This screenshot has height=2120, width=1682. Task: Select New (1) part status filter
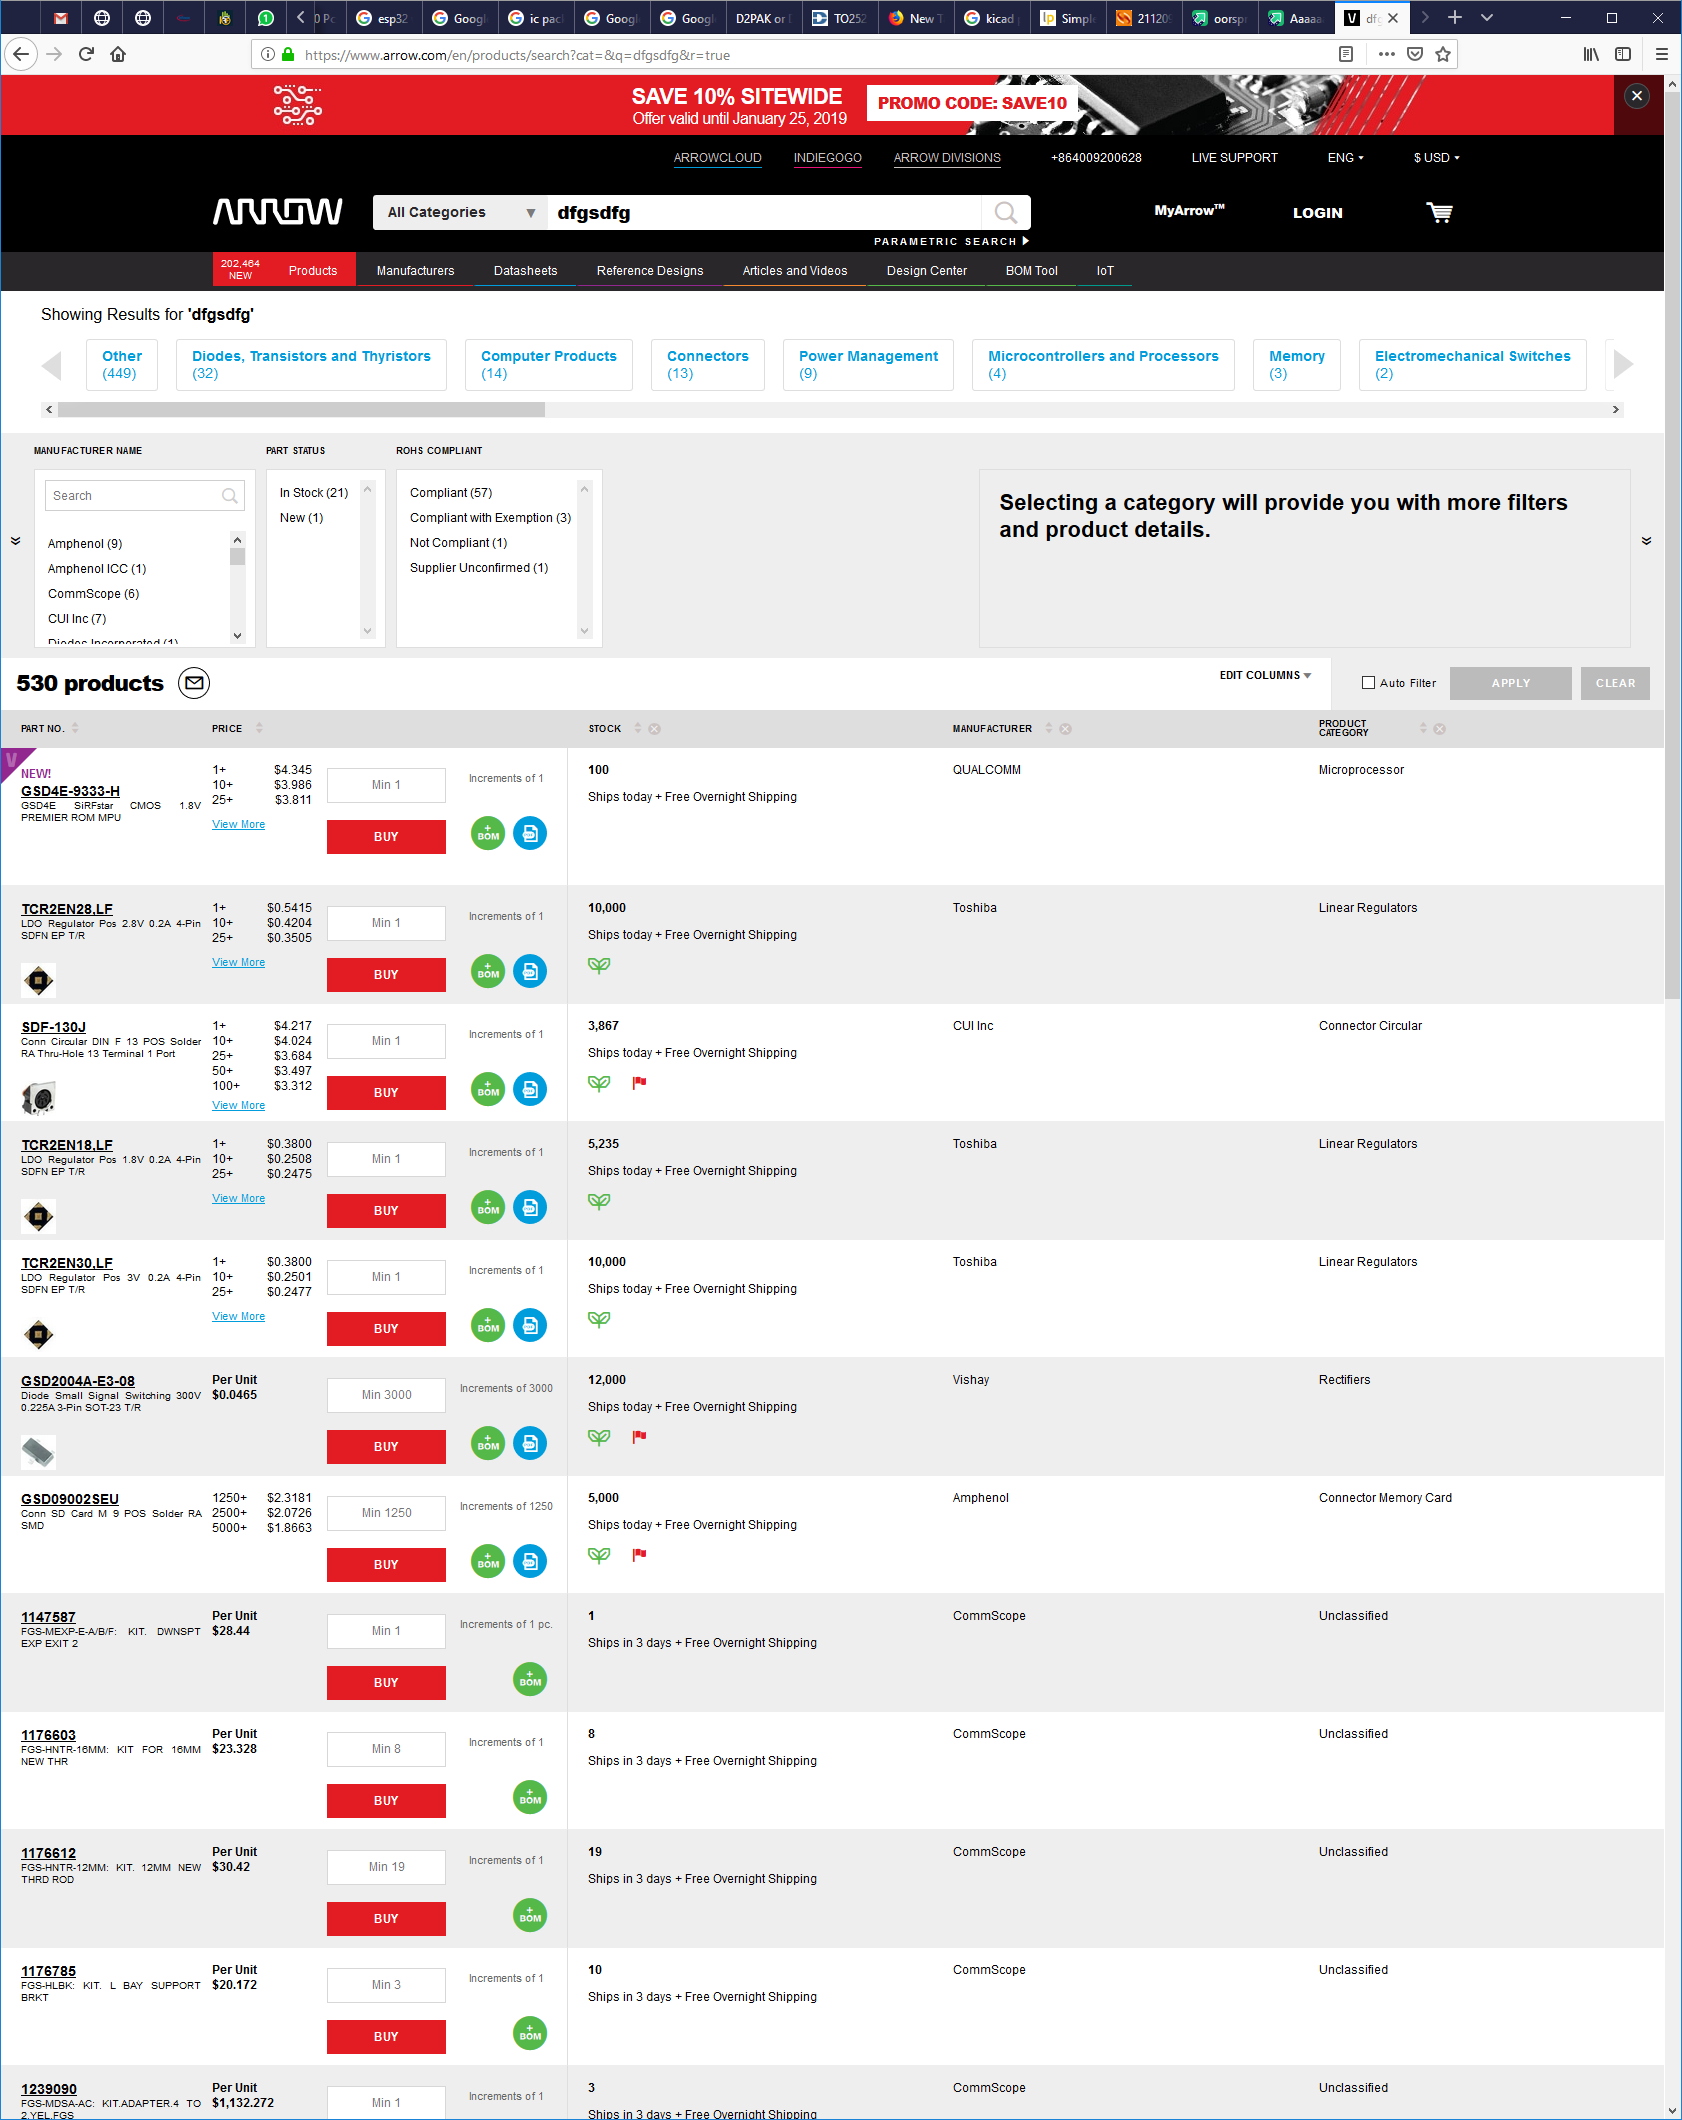[x=302, y=518]
